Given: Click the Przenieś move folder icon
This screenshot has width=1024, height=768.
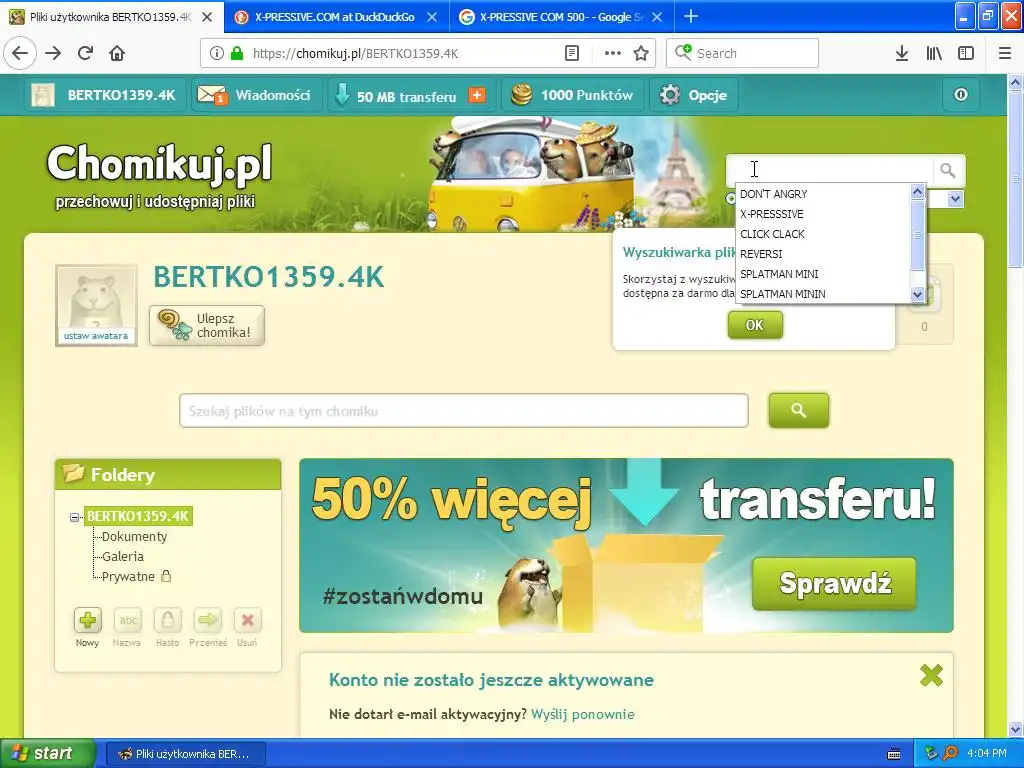Looking at the screenshot, I should 208,620.
